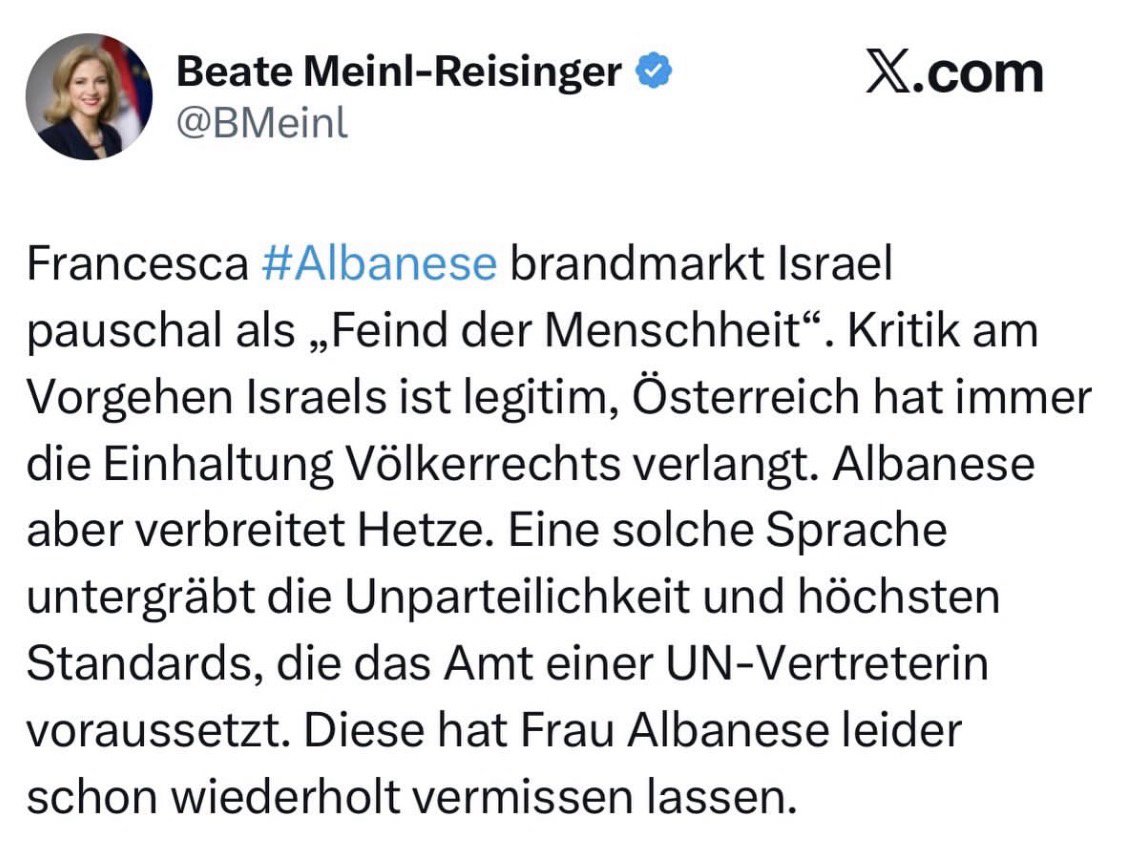The image size is (1125, 861).
Task: Click the blue verified checkmark badge
Action: tap(655, 73)
